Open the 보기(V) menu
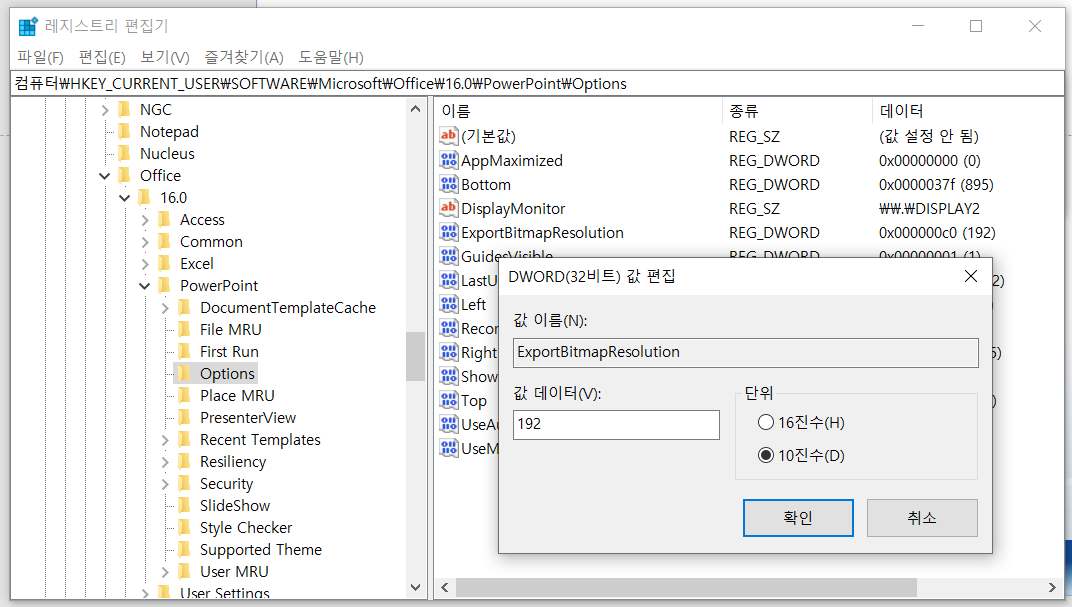The height and width of the screenshot is (607, 1072). tap(165, 57)
